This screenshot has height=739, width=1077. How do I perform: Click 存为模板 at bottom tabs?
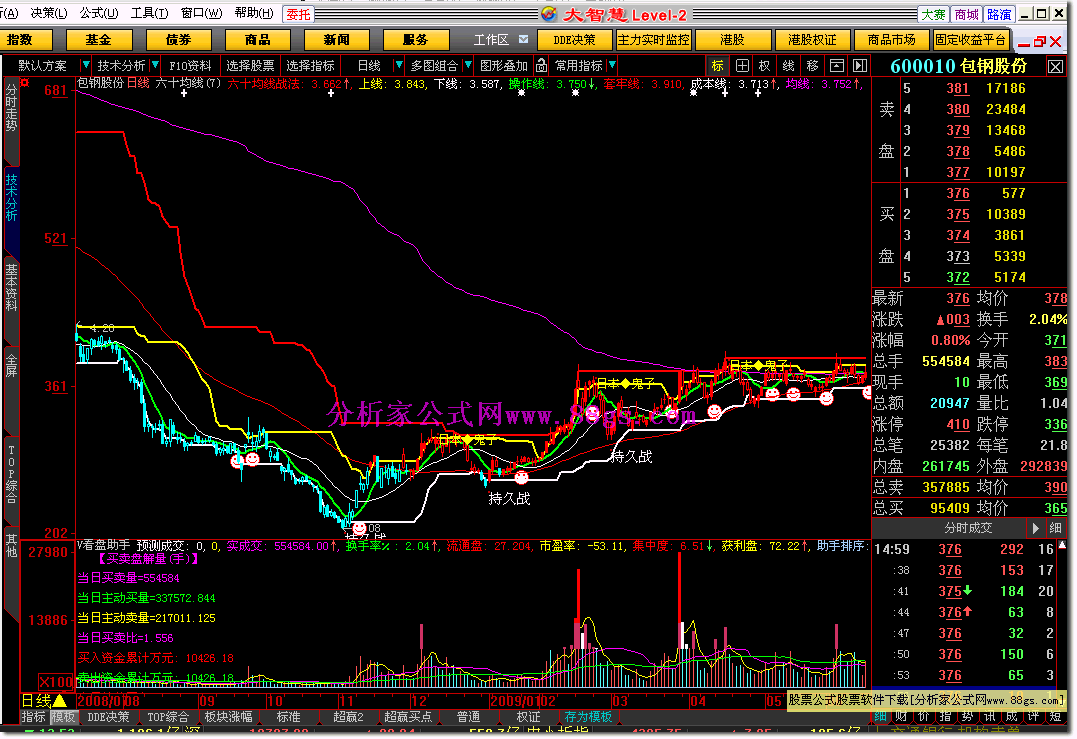[588, 716]
